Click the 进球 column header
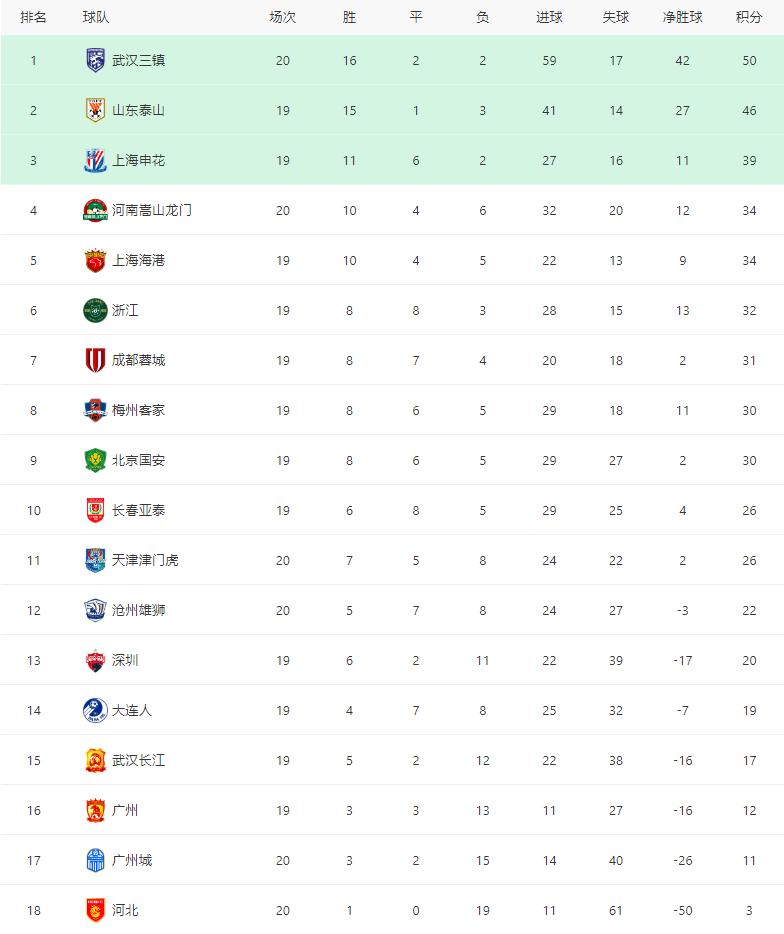This screenshot has width=784, height=934. (549, 17)
